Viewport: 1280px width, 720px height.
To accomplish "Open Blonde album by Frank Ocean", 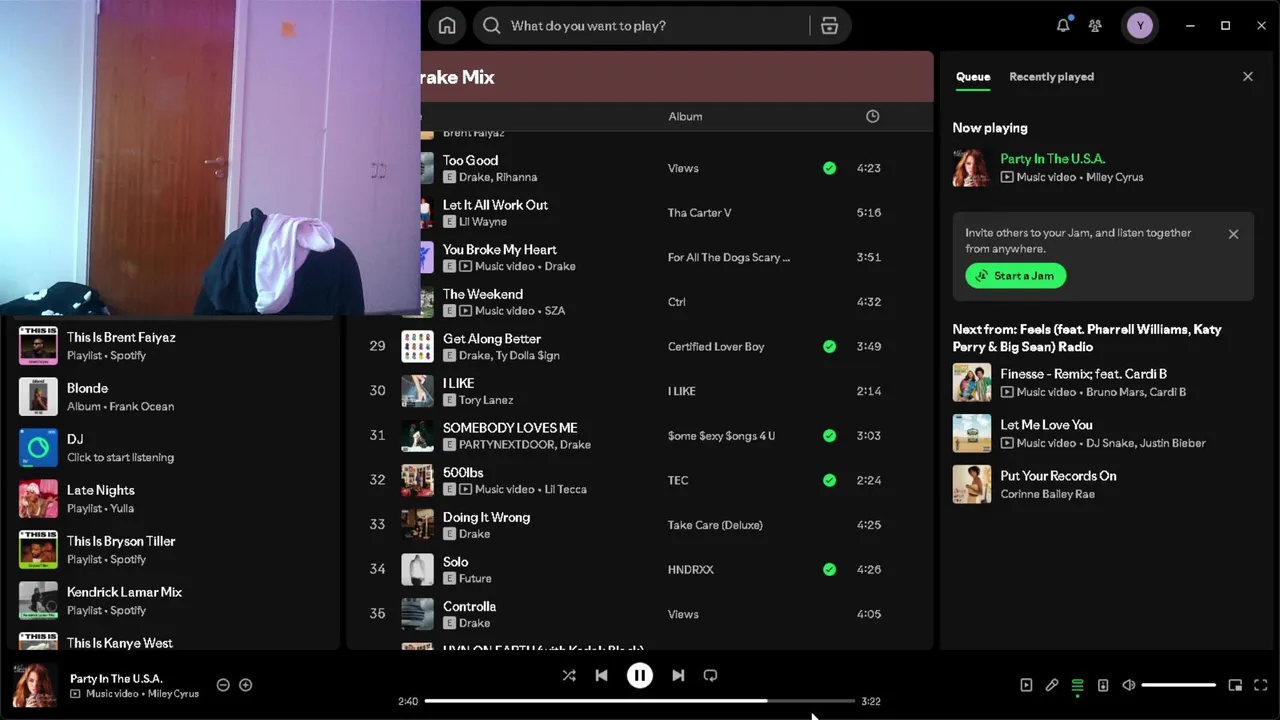I will click(175, 397).
